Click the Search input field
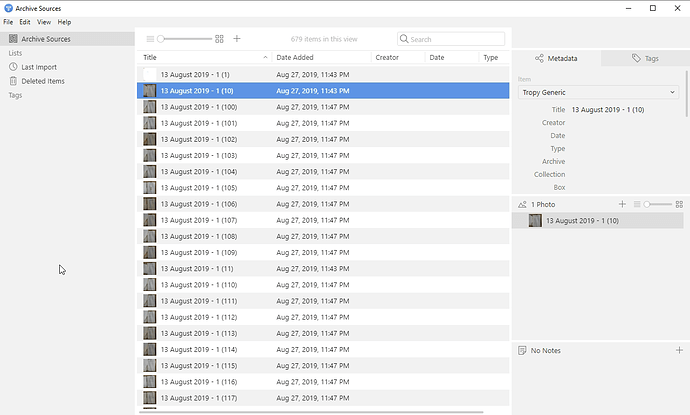This screenshot has width=690, height=415. pos(451,39)
